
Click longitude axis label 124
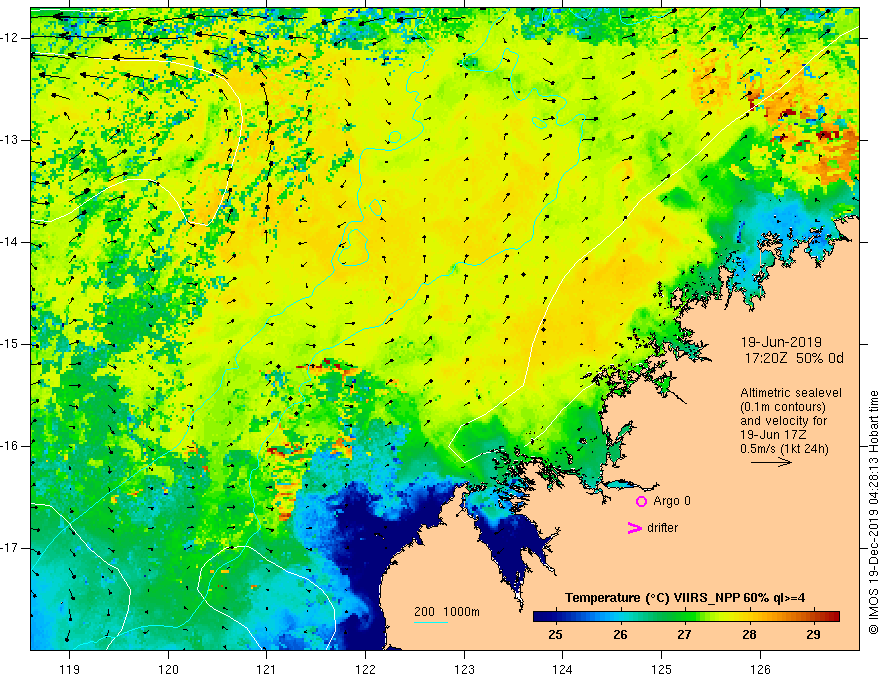[x=562, y=669]
